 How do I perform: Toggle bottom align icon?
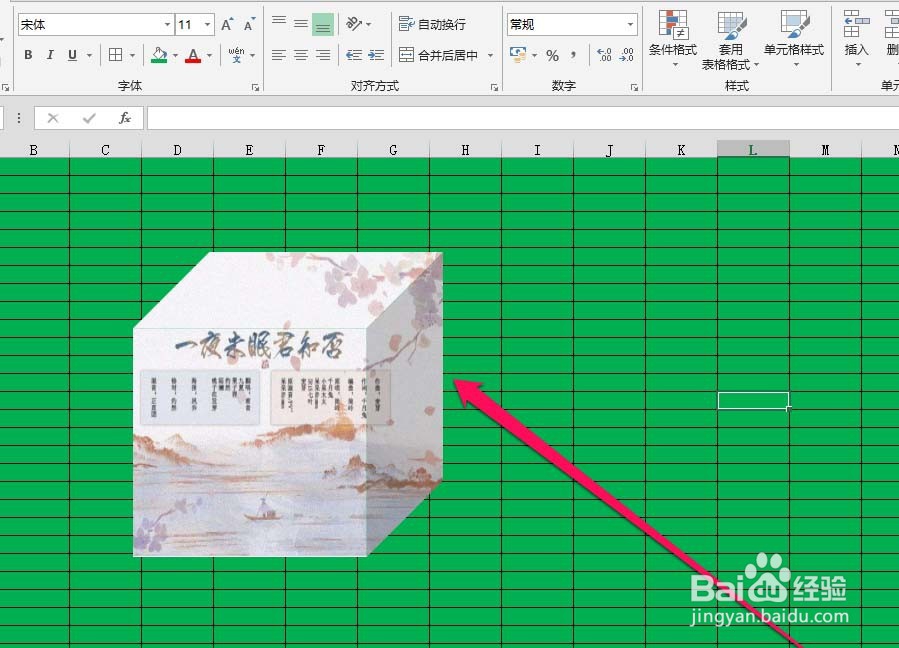pos(323,24)
